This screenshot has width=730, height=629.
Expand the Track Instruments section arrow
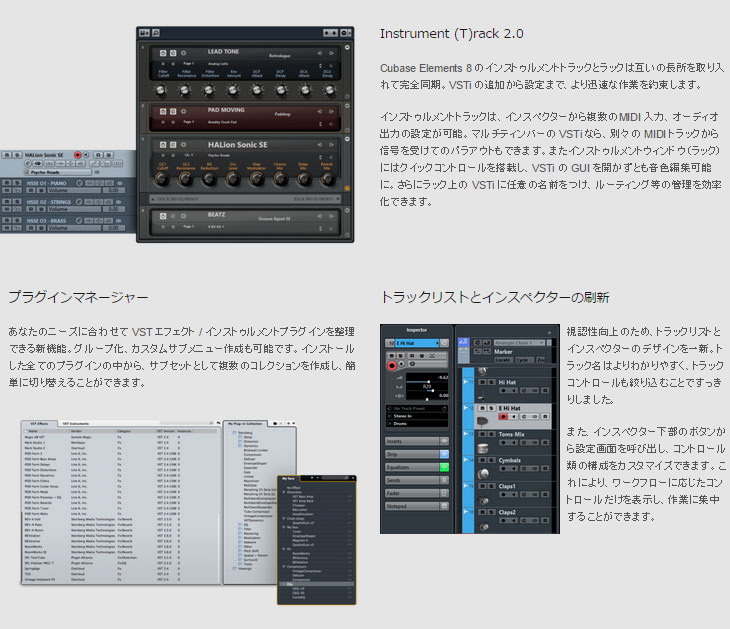coord(153,199)
